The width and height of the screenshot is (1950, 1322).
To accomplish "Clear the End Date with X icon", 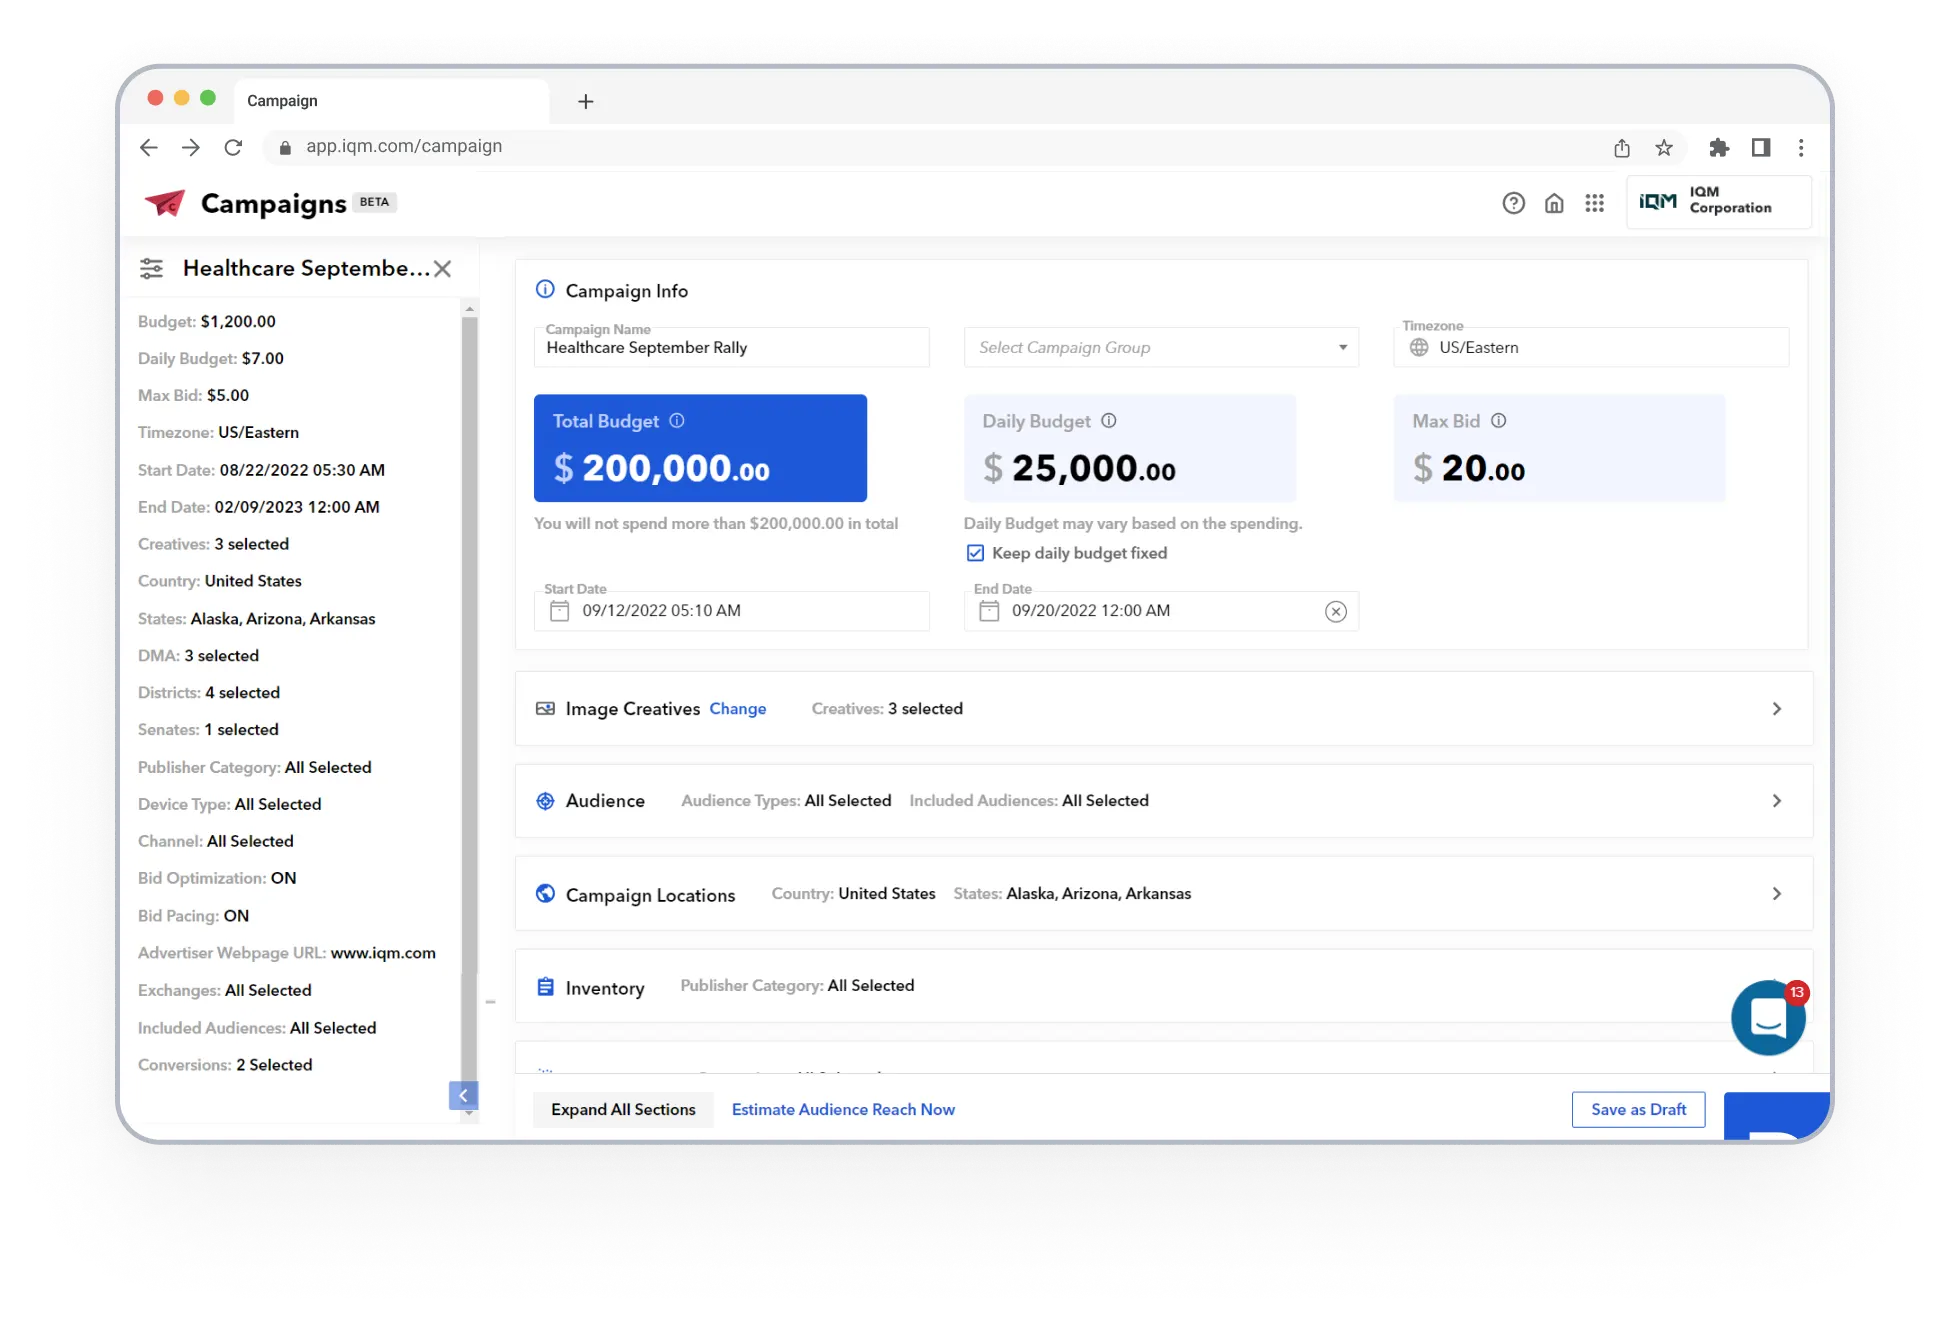I will click(x=1335, y=611).
